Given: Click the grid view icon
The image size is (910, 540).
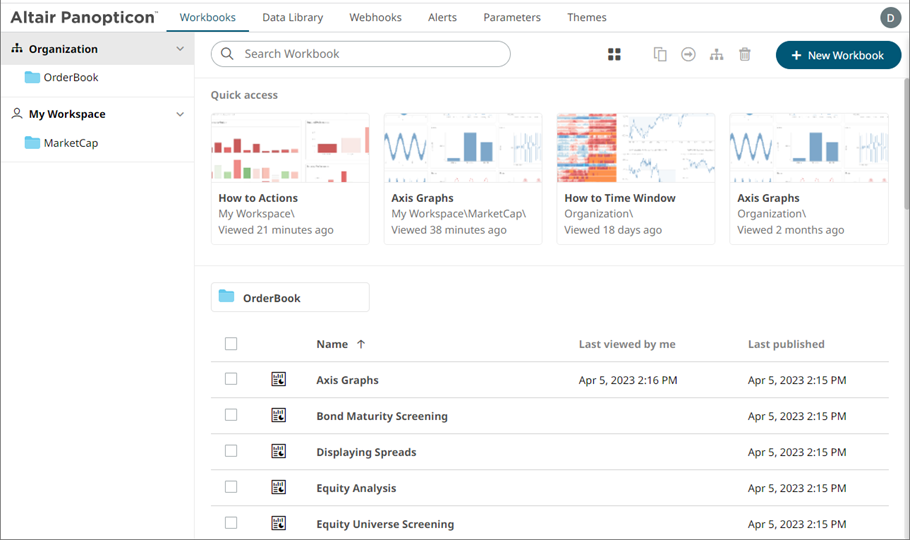Looking at the screenshot, I should 615,55.
